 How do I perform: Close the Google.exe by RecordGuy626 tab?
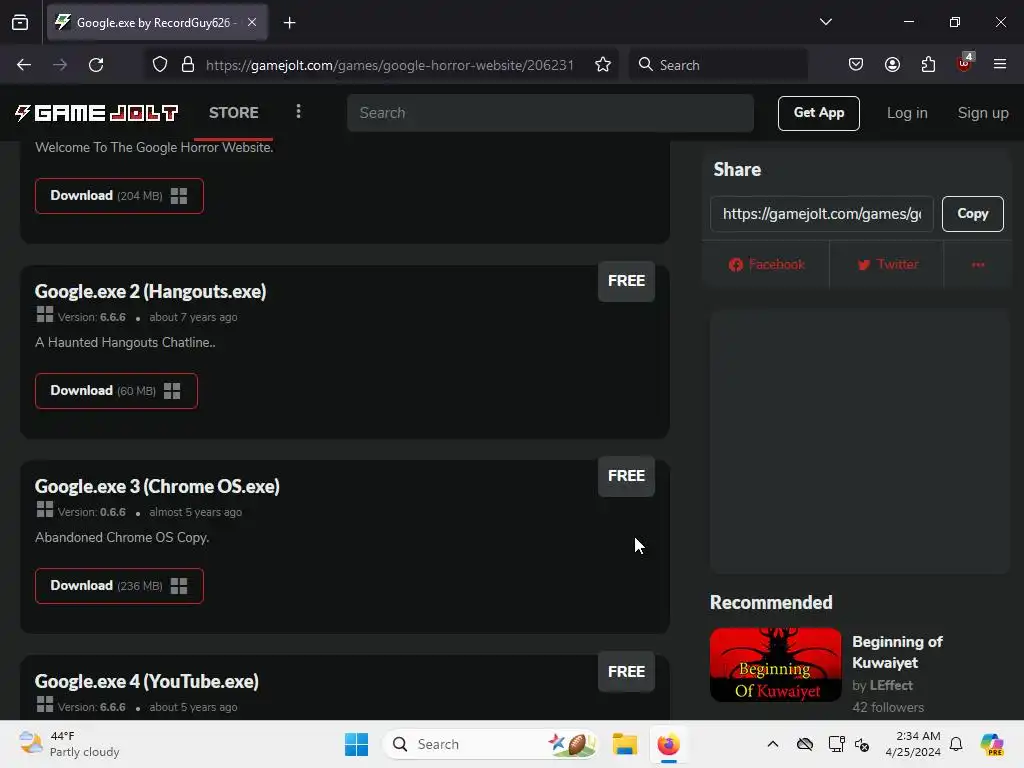(x=252, y=22)
